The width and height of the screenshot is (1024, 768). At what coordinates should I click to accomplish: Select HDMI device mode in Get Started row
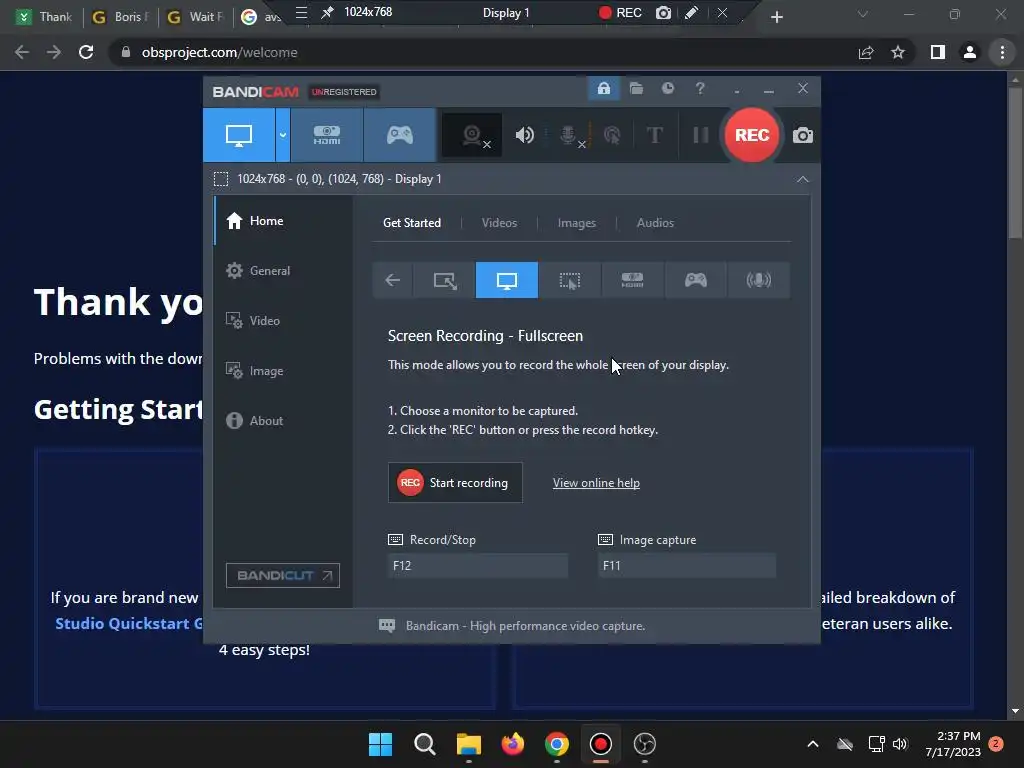coord(632,280)
